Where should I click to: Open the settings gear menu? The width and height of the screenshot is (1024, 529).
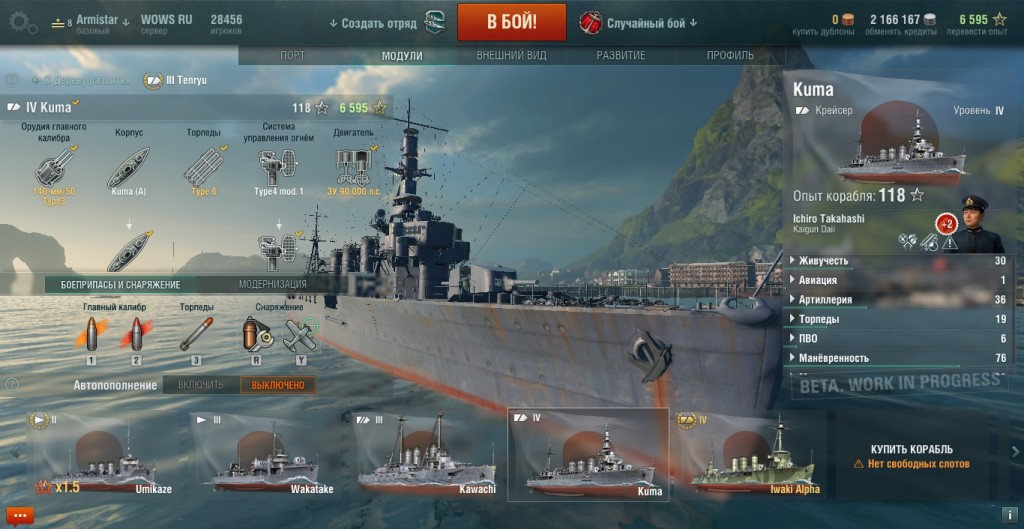(x=24, y=24)
